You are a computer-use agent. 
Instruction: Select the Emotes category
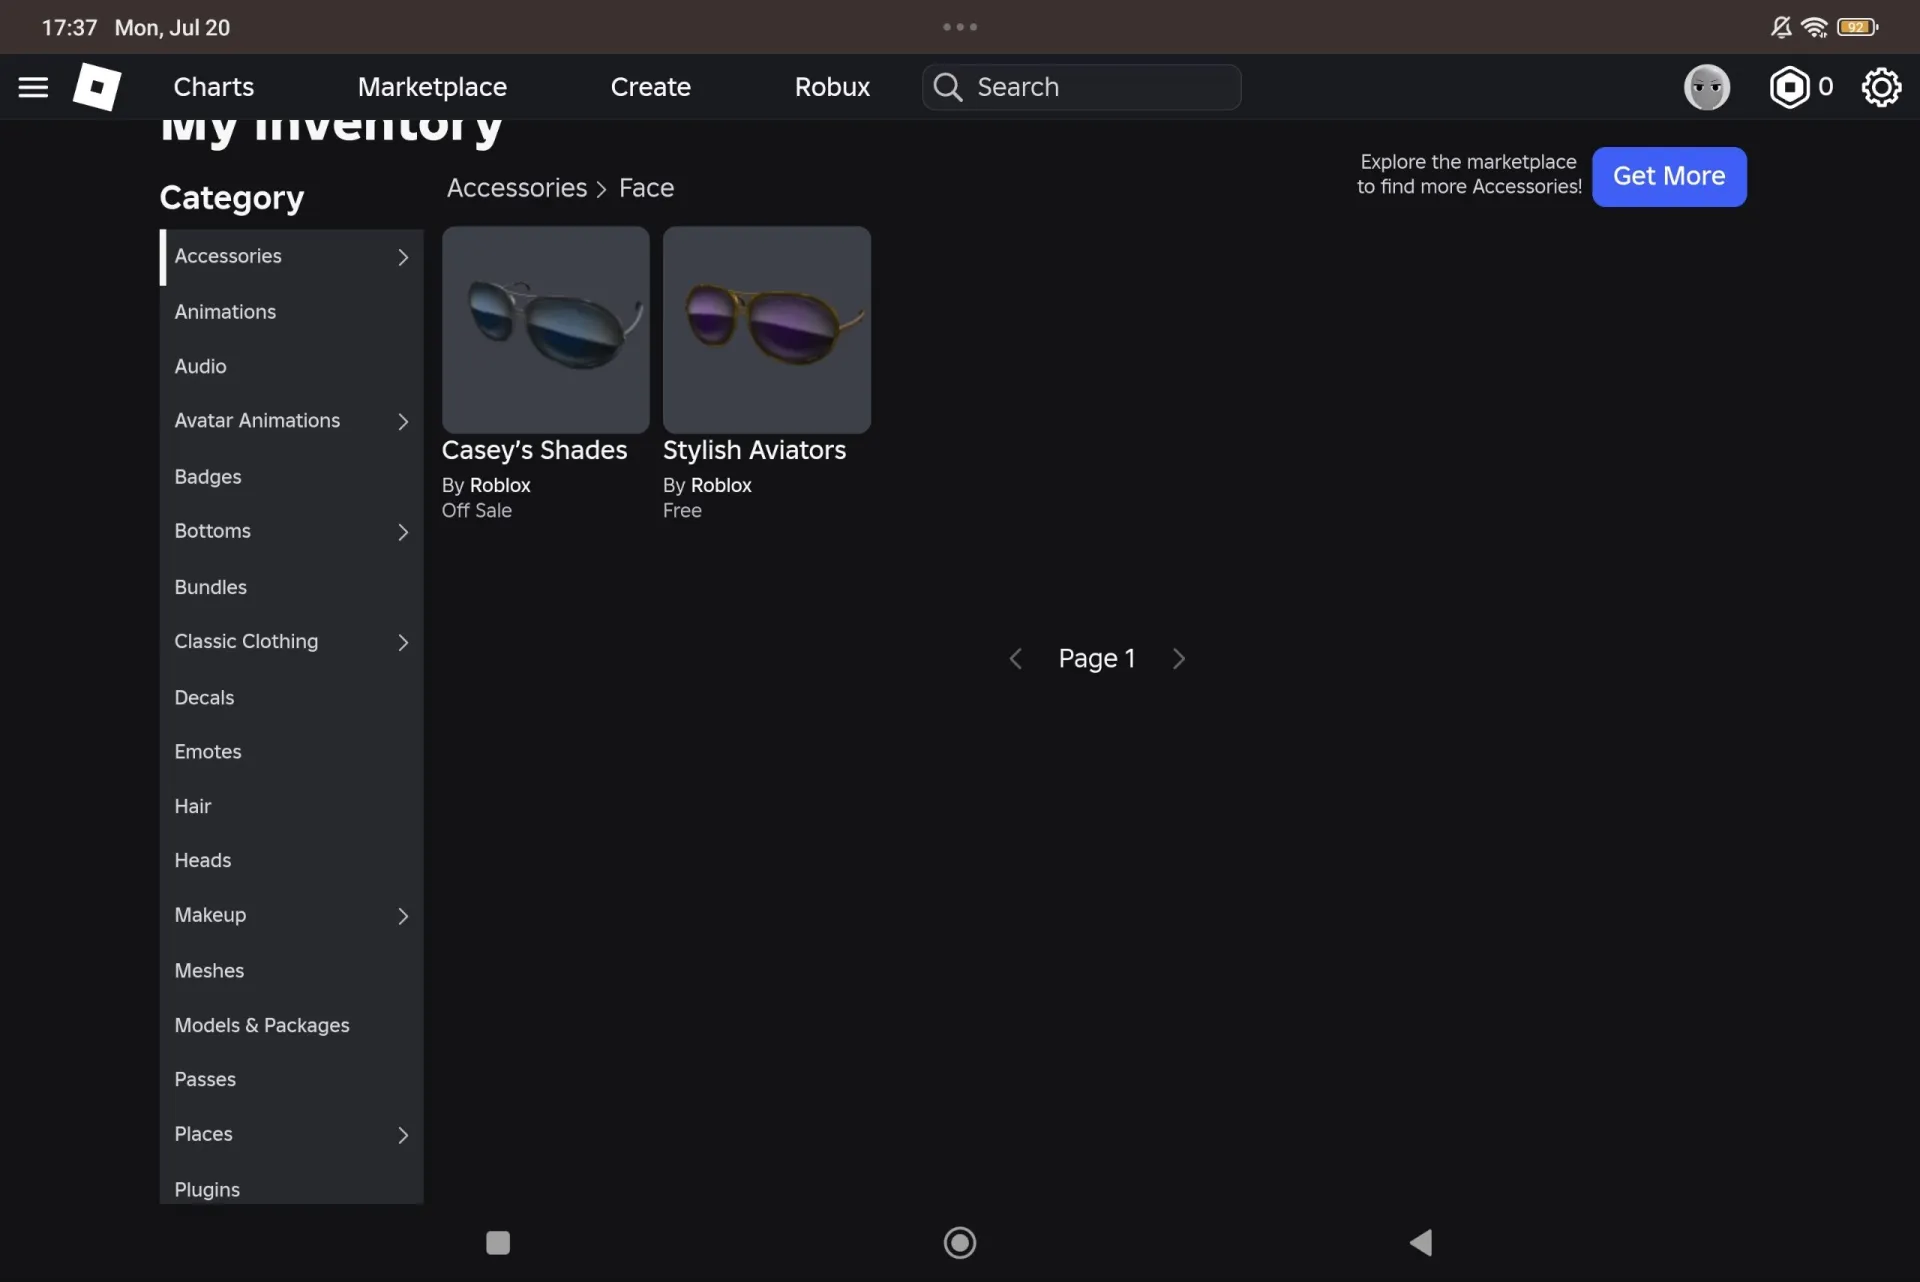point(291,752)
